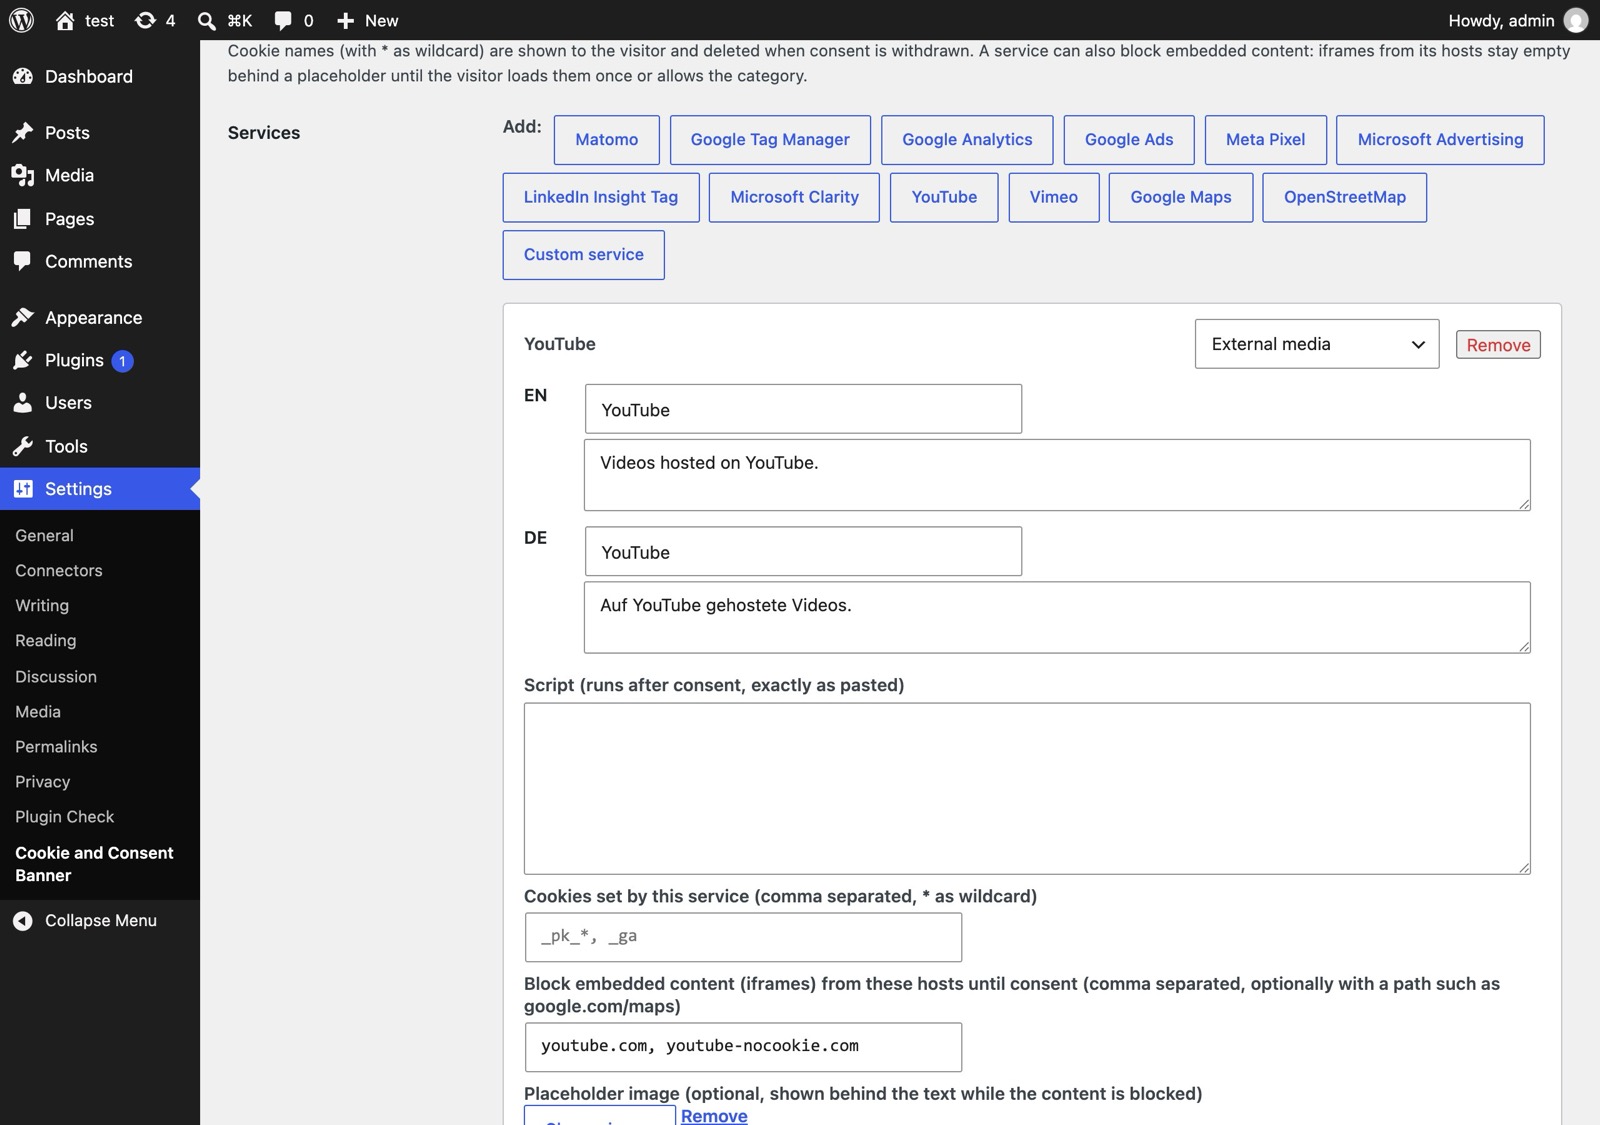Focus the DE description 'Auf YouTube gehostete Videos.'
The height and width of the screenshot is (1125, 1600).
coord(1057,617)
